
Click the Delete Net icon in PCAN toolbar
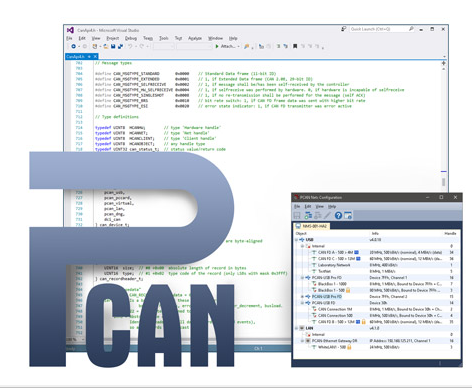318,215
